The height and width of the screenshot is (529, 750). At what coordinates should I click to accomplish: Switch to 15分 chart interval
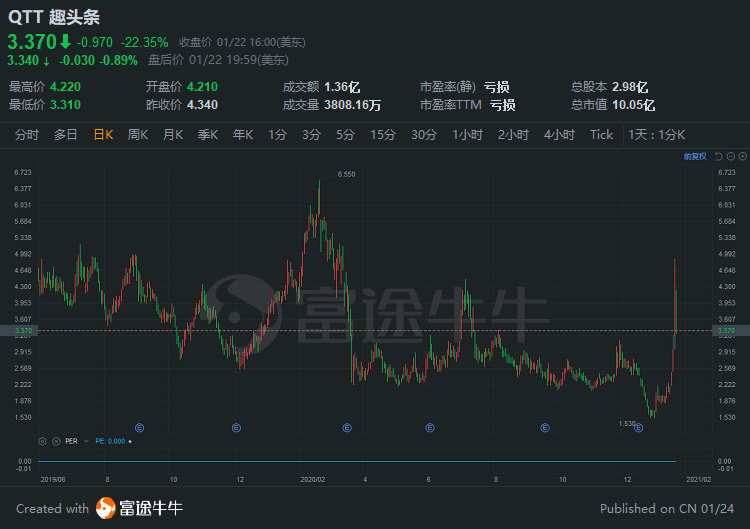tap(383, 135)
